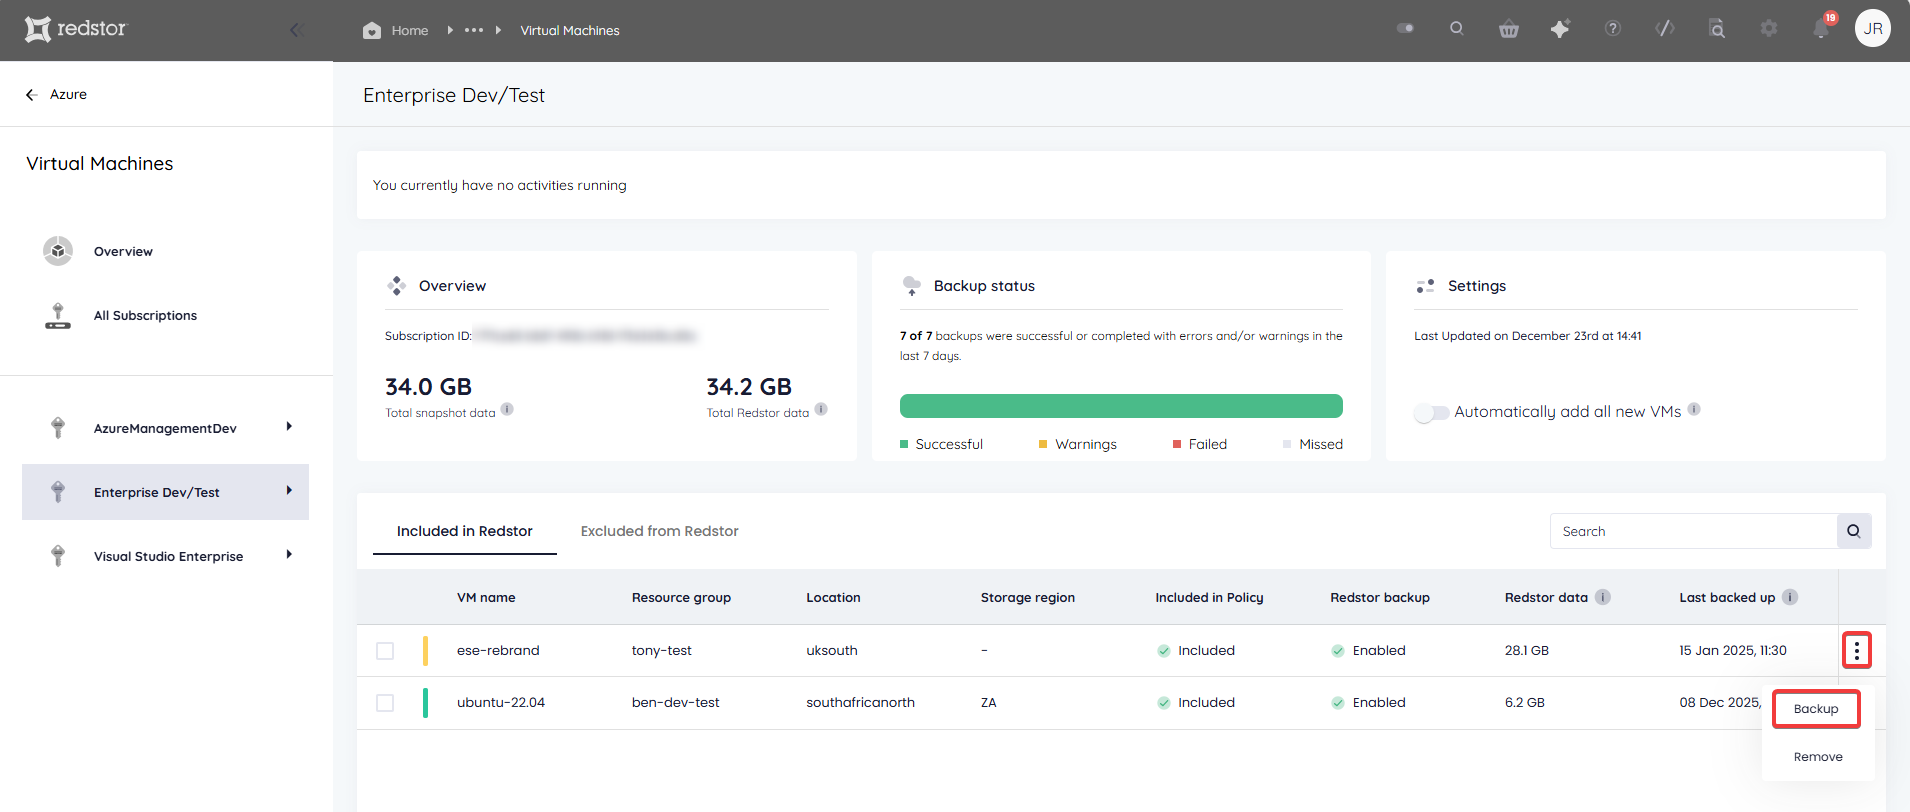The image size is (1910, 812).
Task: Click the info icon beside Last backed up column
Action: tap(1790, 597)
